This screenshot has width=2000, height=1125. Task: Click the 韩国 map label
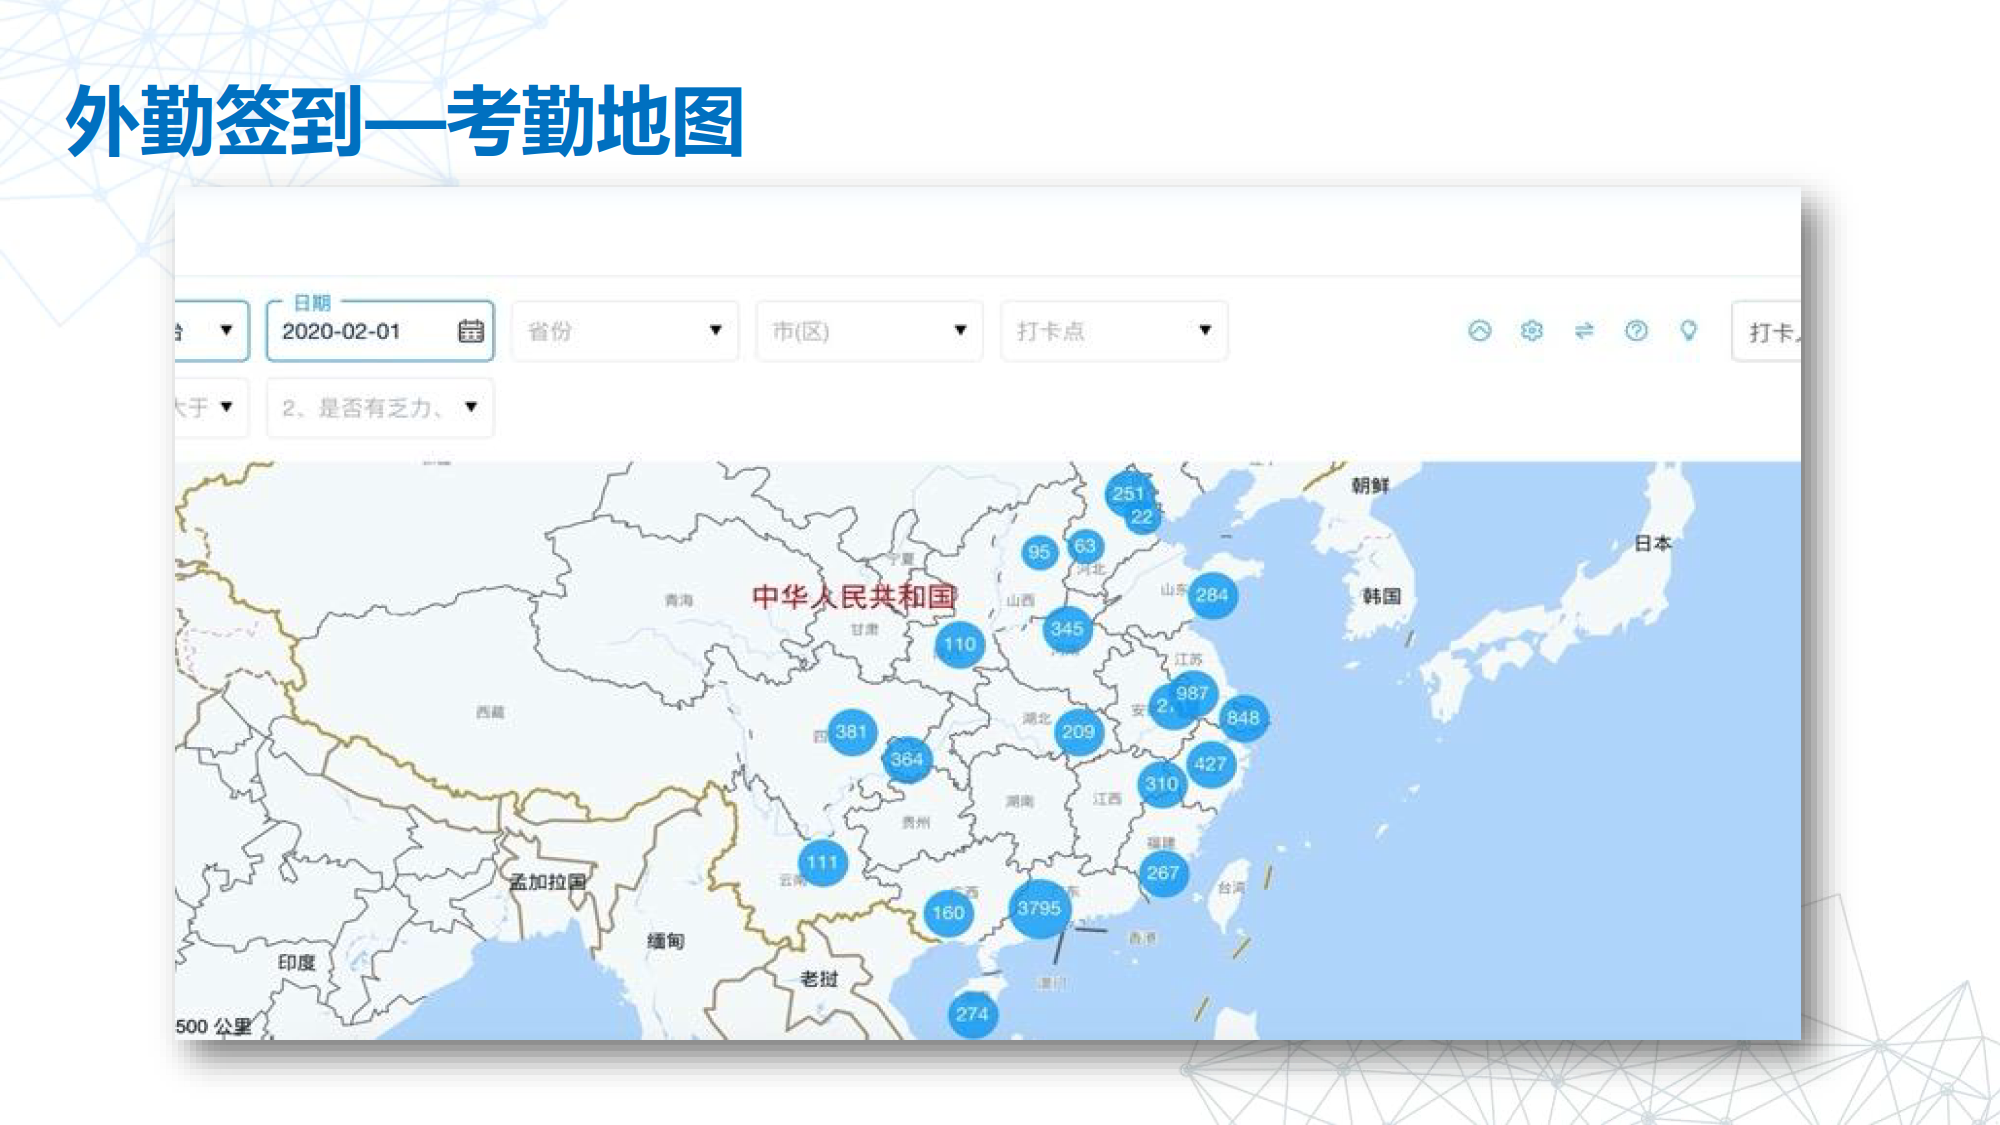(1381, 596)
